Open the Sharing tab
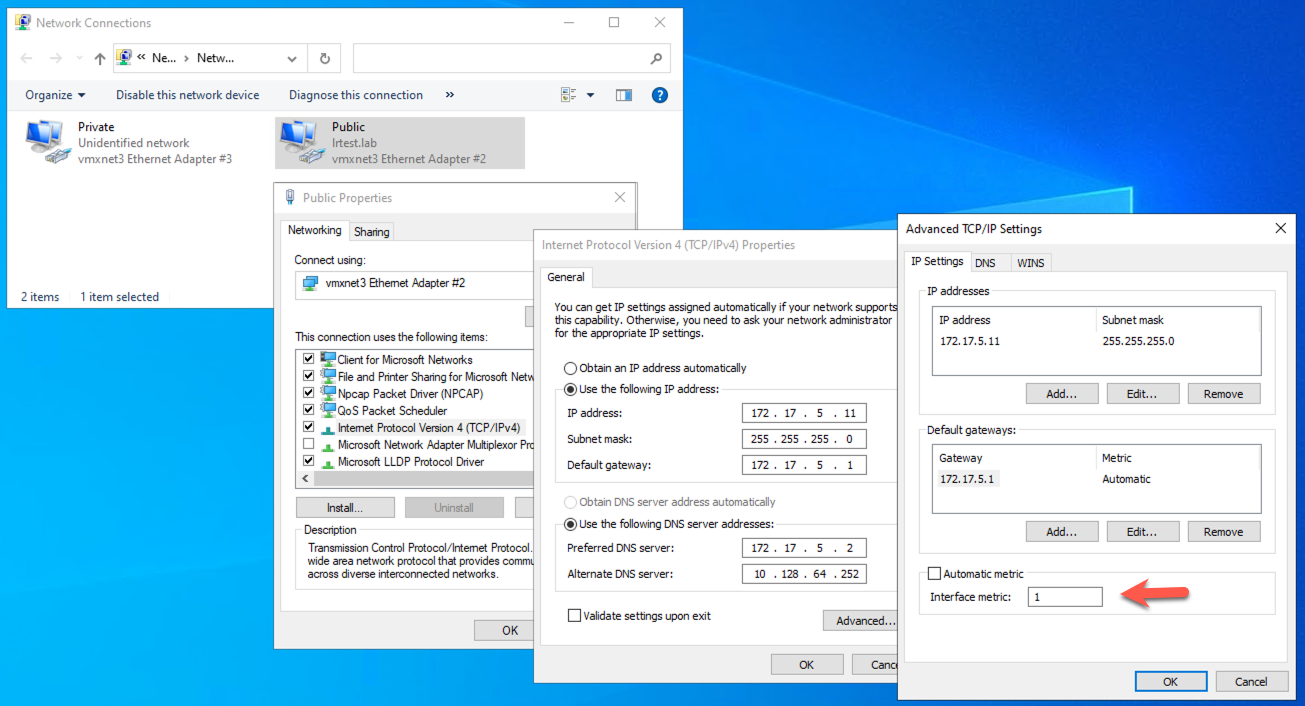The height and width of the screenshot is (706, 1305). pos(371,232)
